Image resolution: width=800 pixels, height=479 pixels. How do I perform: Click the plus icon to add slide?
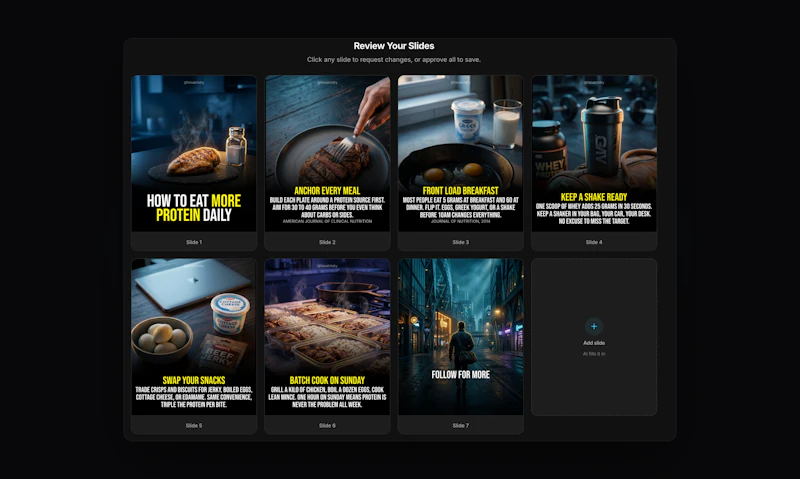[593, 326]
